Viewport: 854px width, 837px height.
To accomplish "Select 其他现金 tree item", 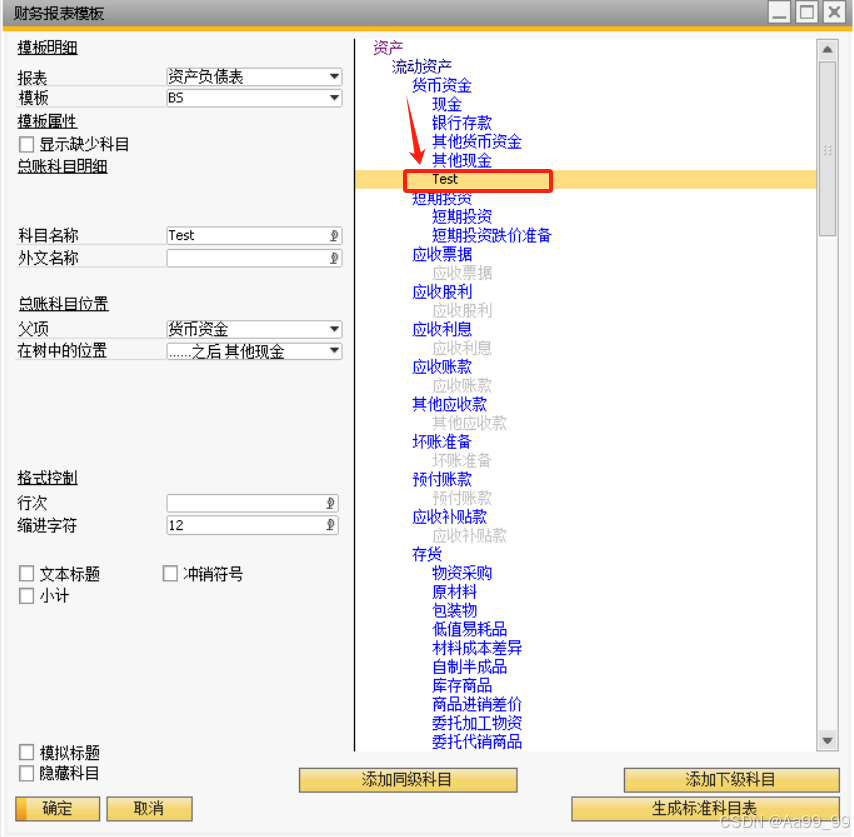I will coord(462,161).
